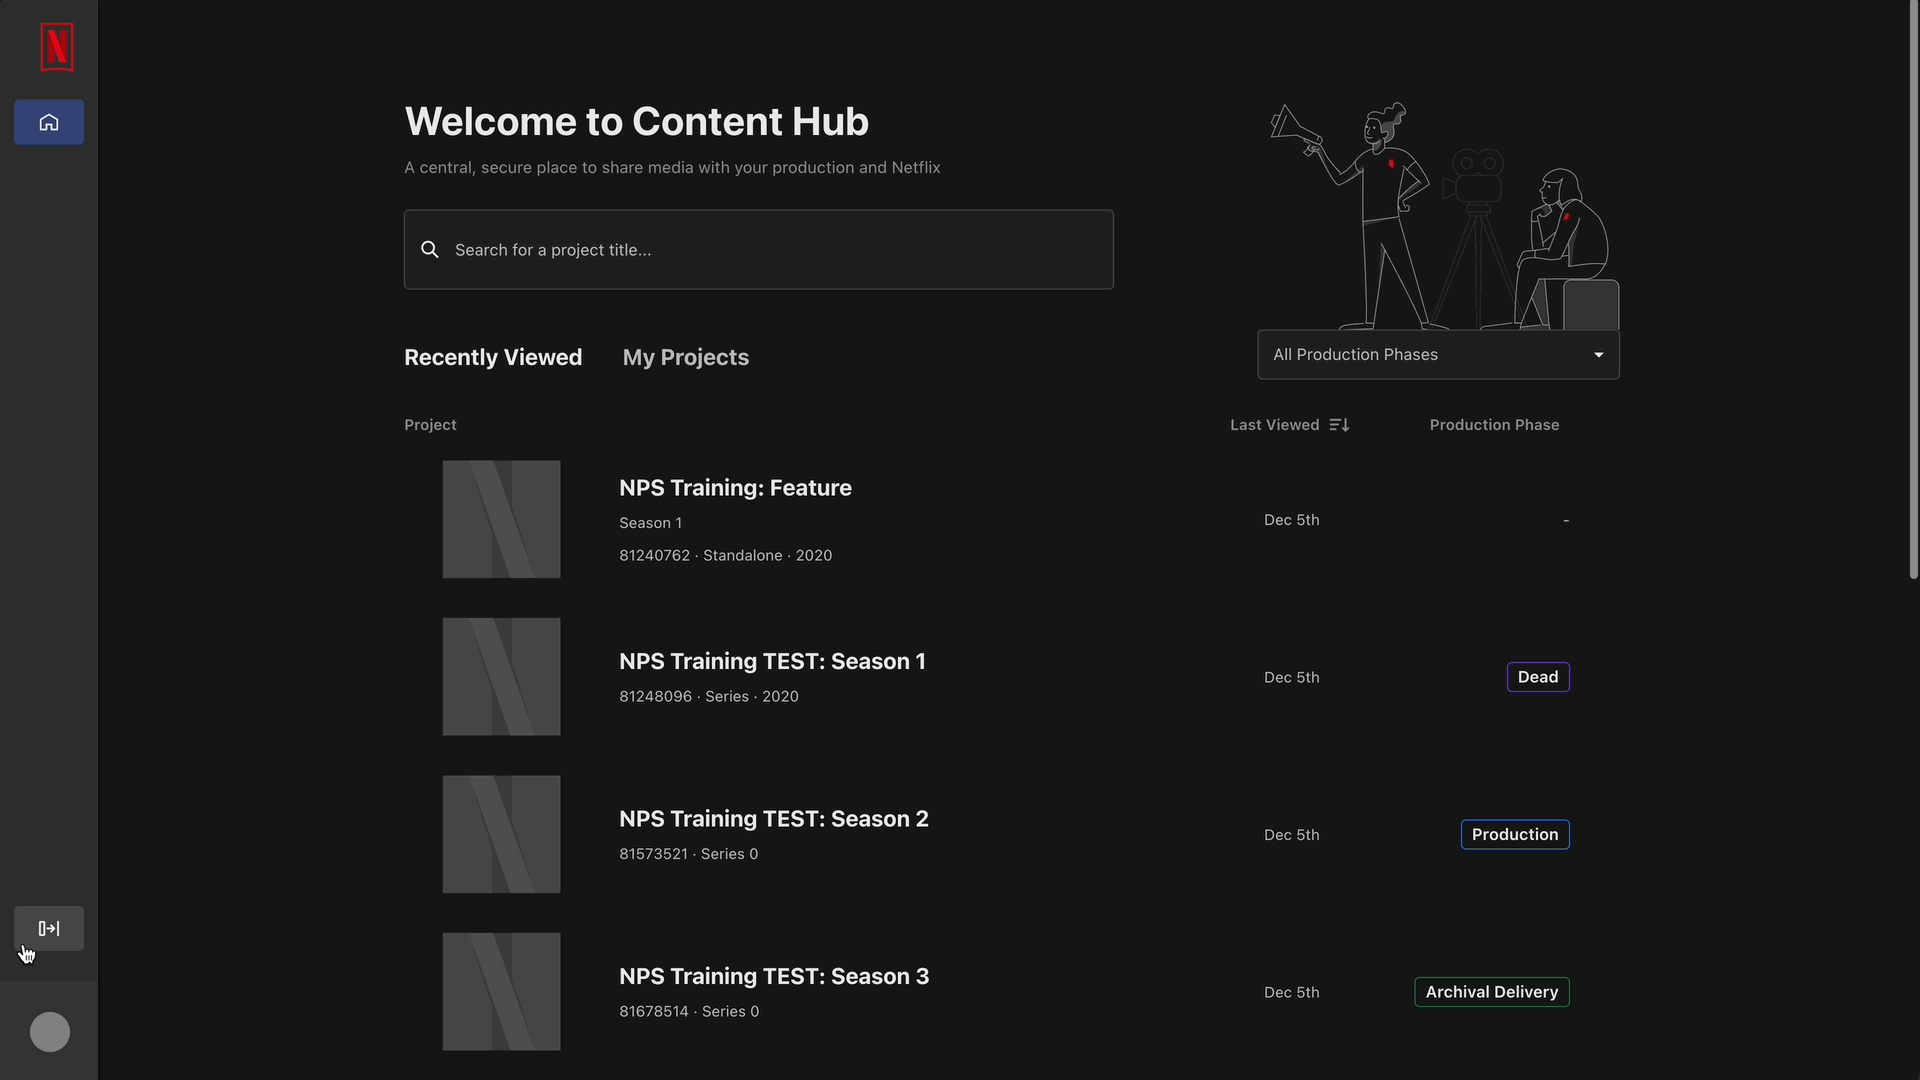
Task: Focus the project title search field
Action: 759,249
